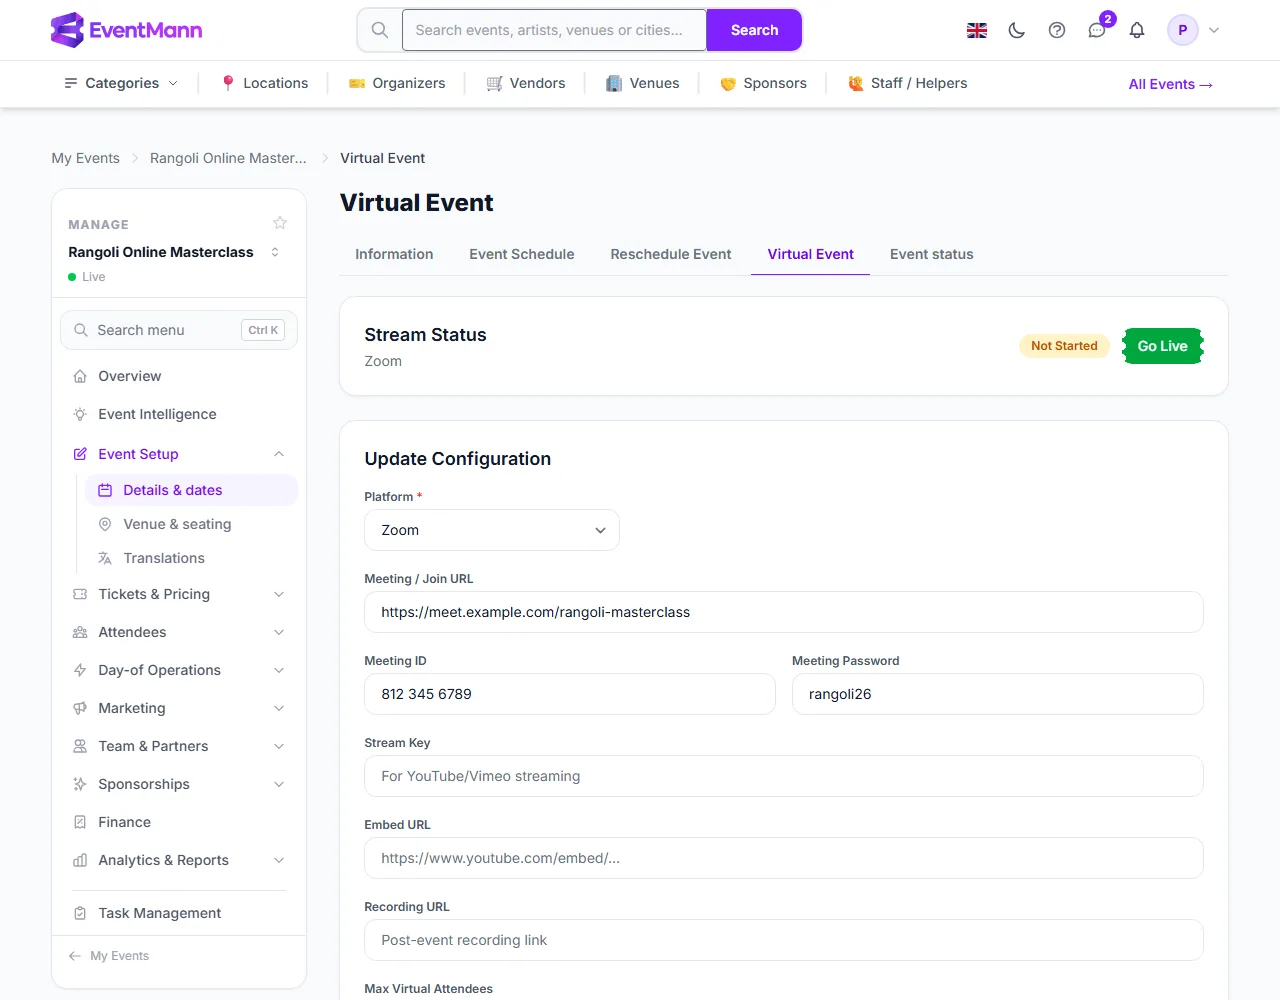The height and width of the screenshot is (1000, 1280).
Task: Expand the Sponsorships menu
Action: [x=179, y=784]
